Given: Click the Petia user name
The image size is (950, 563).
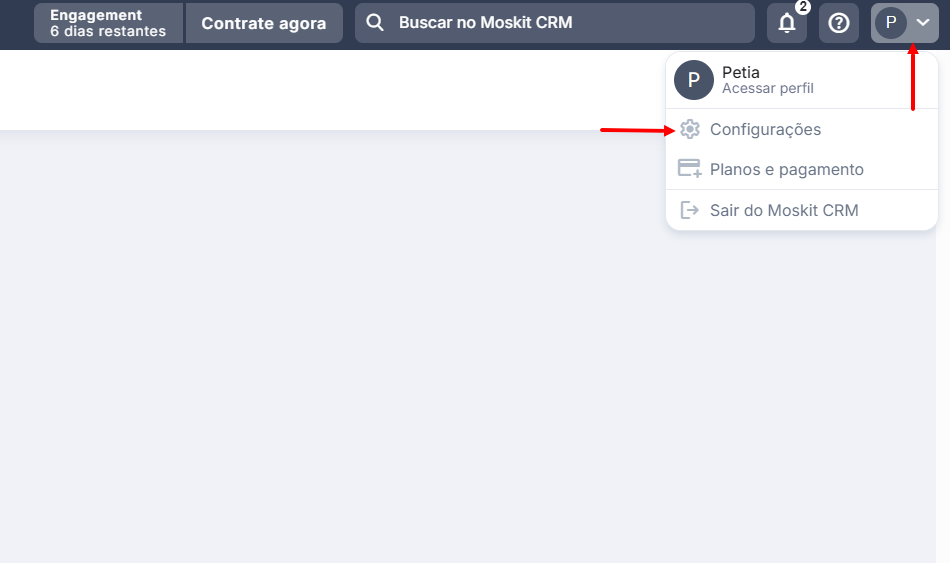Looking at the screenshot, I should [741, 72].
